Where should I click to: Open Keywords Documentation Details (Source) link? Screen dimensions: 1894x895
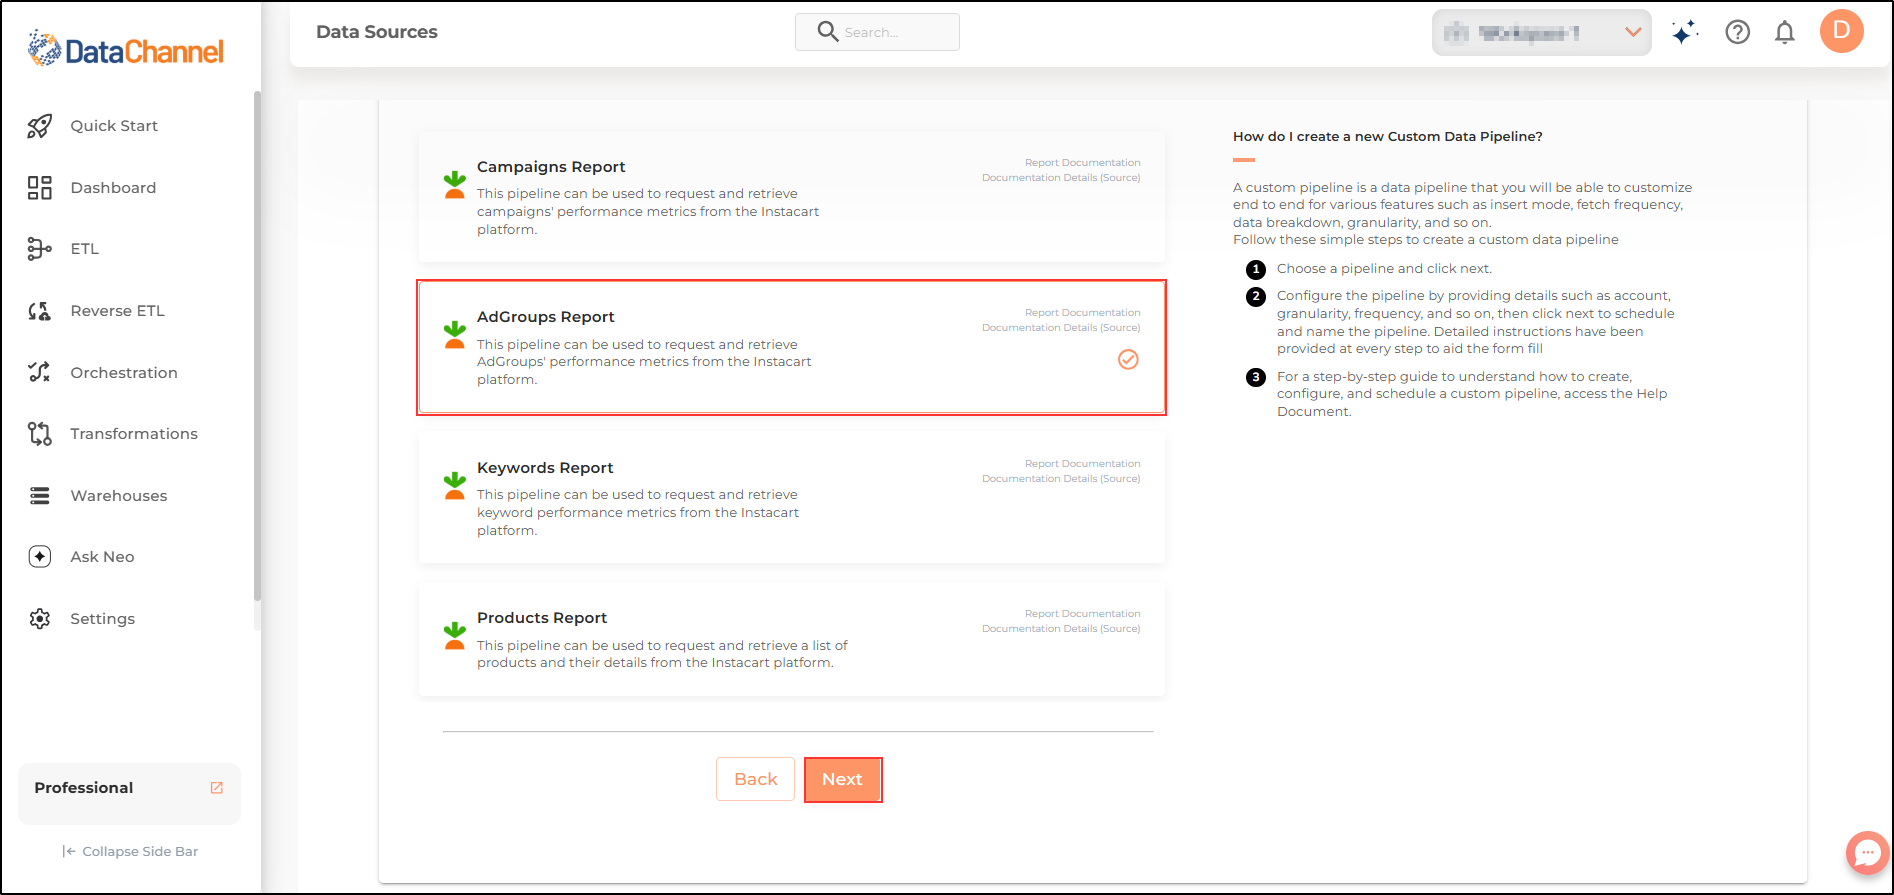point(1061,478)
